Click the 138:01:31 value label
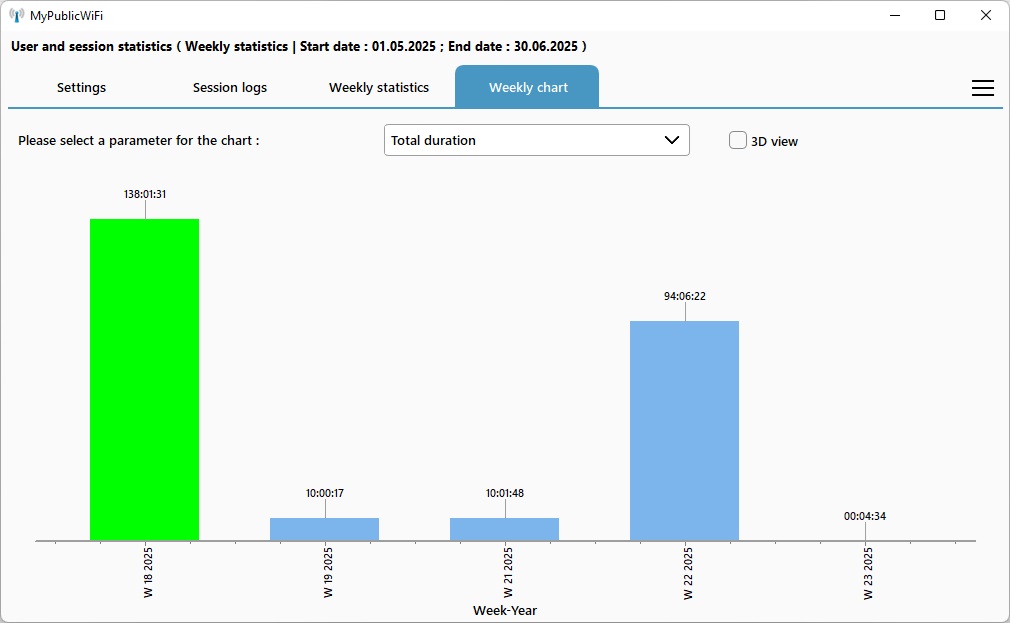The height and width of the screenshot is (623, 1010). 145,194
